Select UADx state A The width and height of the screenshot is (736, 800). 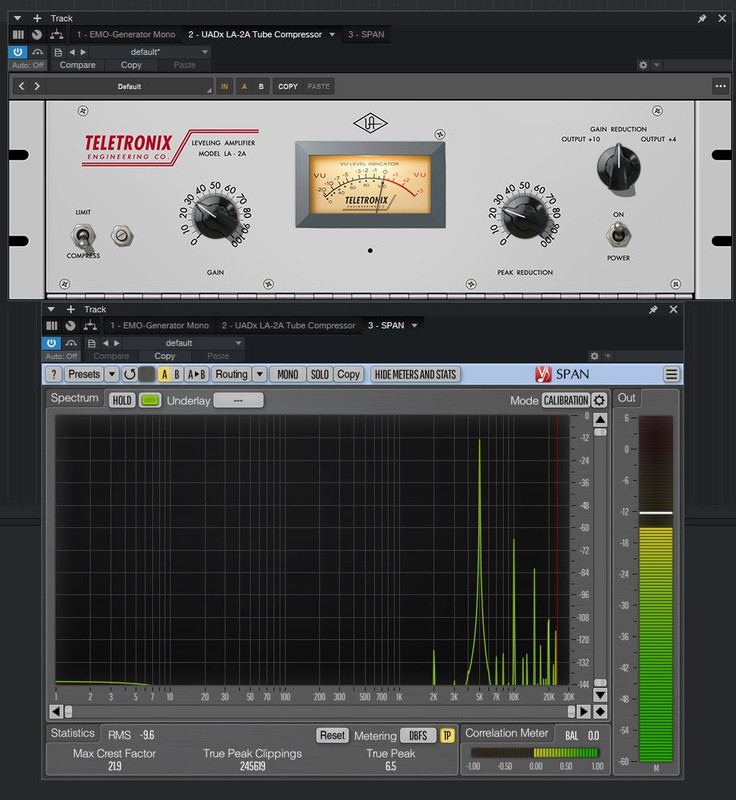244,87
